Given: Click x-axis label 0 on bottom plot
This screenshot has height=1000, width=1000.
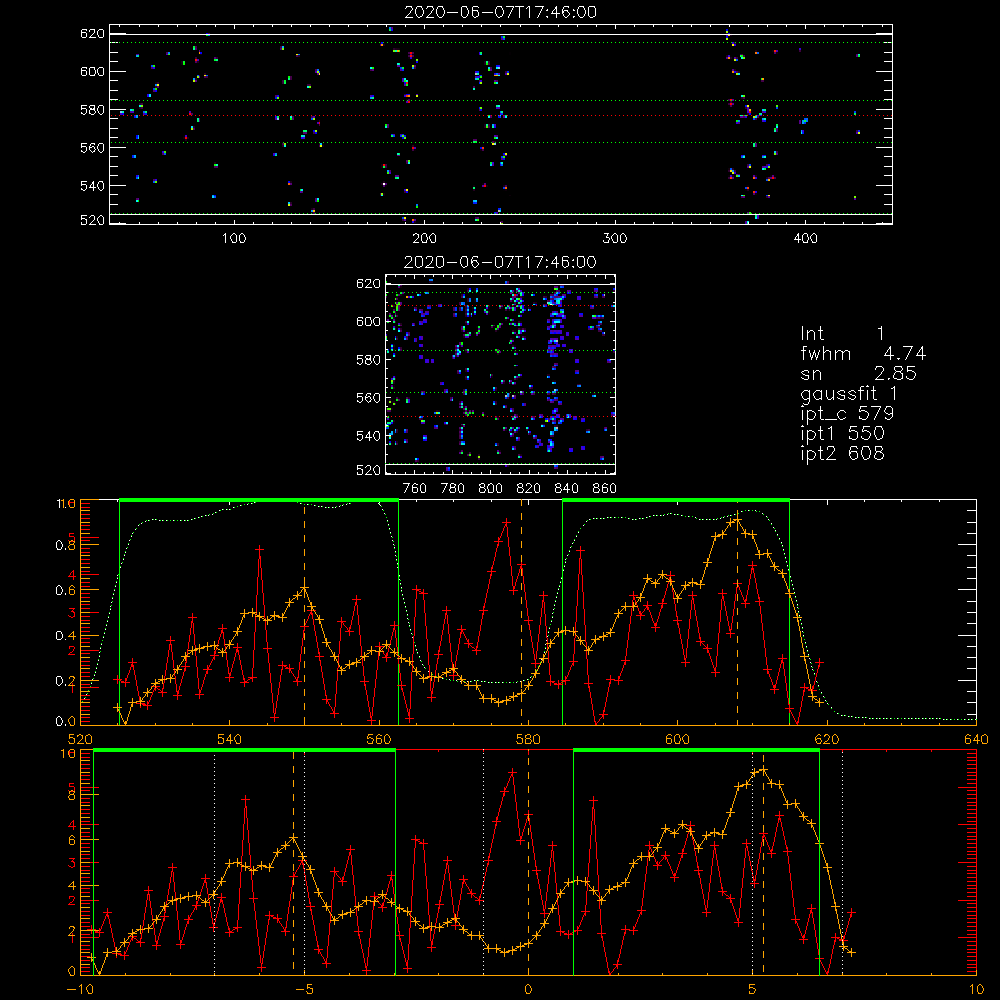Looking at the screenshot, I should tap(528, 989).
